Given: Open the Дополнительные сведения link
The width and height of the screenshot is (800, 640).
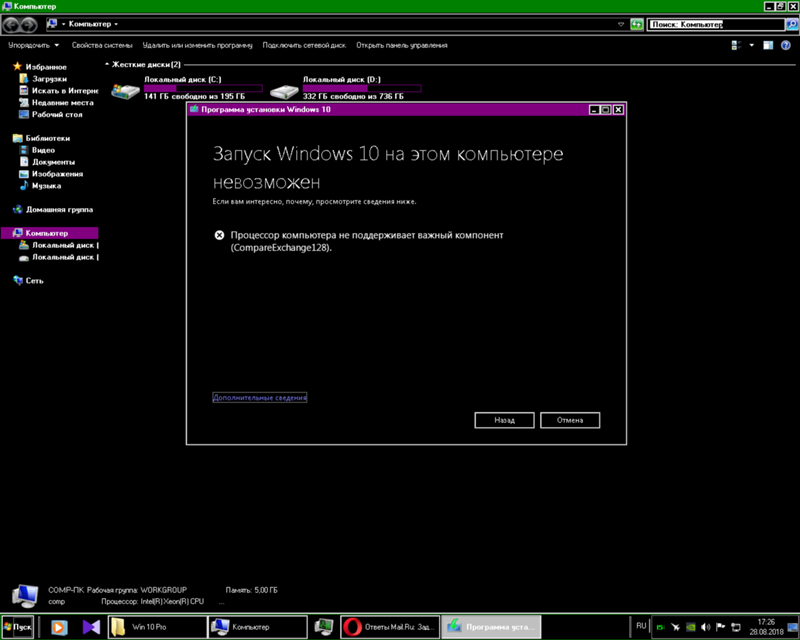Looking at the screenshot, I should 260,398.
